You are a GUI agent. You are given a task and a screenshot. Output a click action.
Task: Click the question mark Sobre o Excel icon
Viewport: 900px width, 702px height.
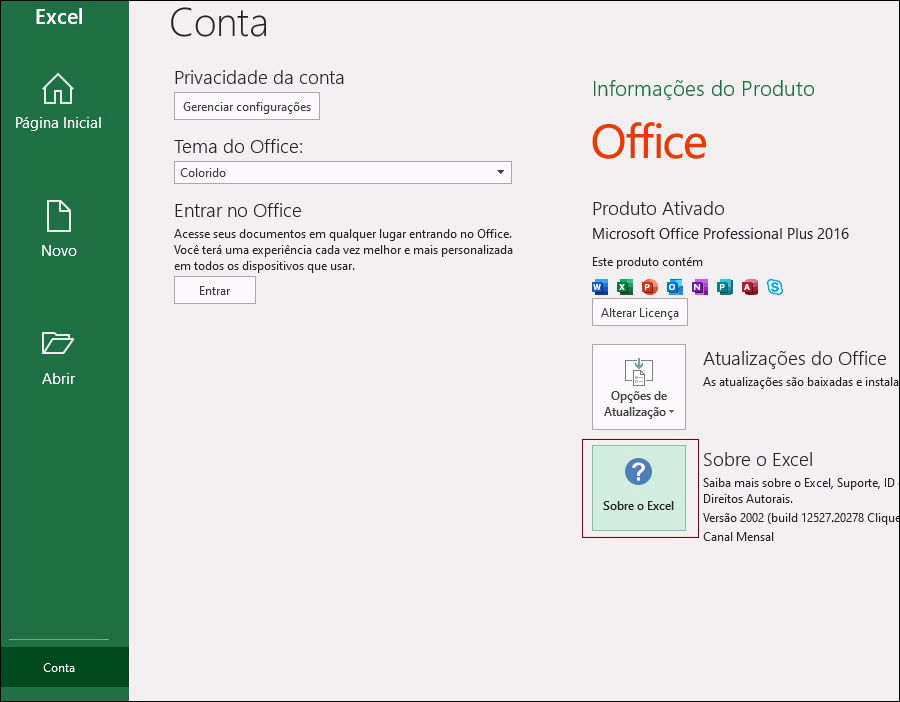point(638,472)
